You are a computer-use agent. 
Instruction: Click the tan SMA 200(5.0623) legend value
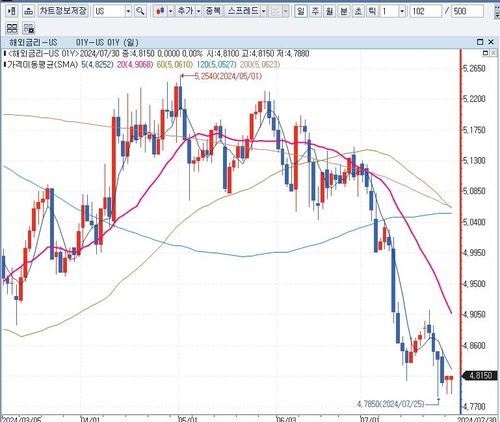[260, 64]
